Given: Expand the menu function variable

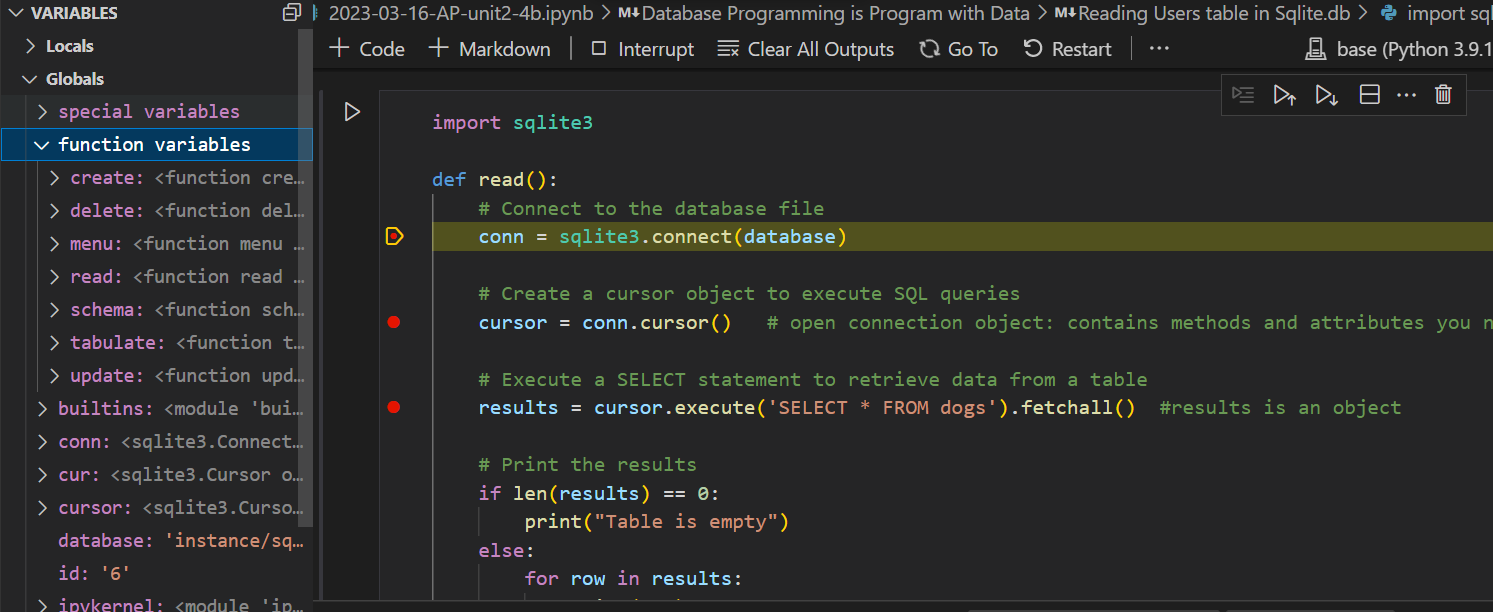Looking at the screenshot, I should point(55,244).
